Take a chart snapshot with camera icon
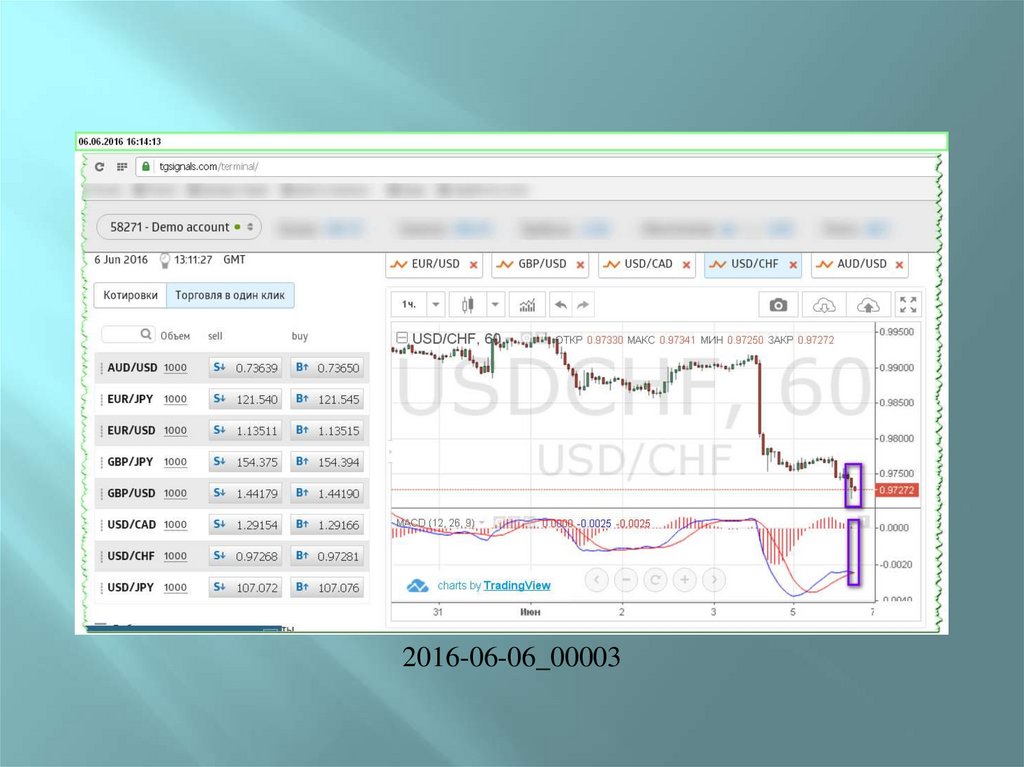This screenshot has width=1024, height=767. 778,305
